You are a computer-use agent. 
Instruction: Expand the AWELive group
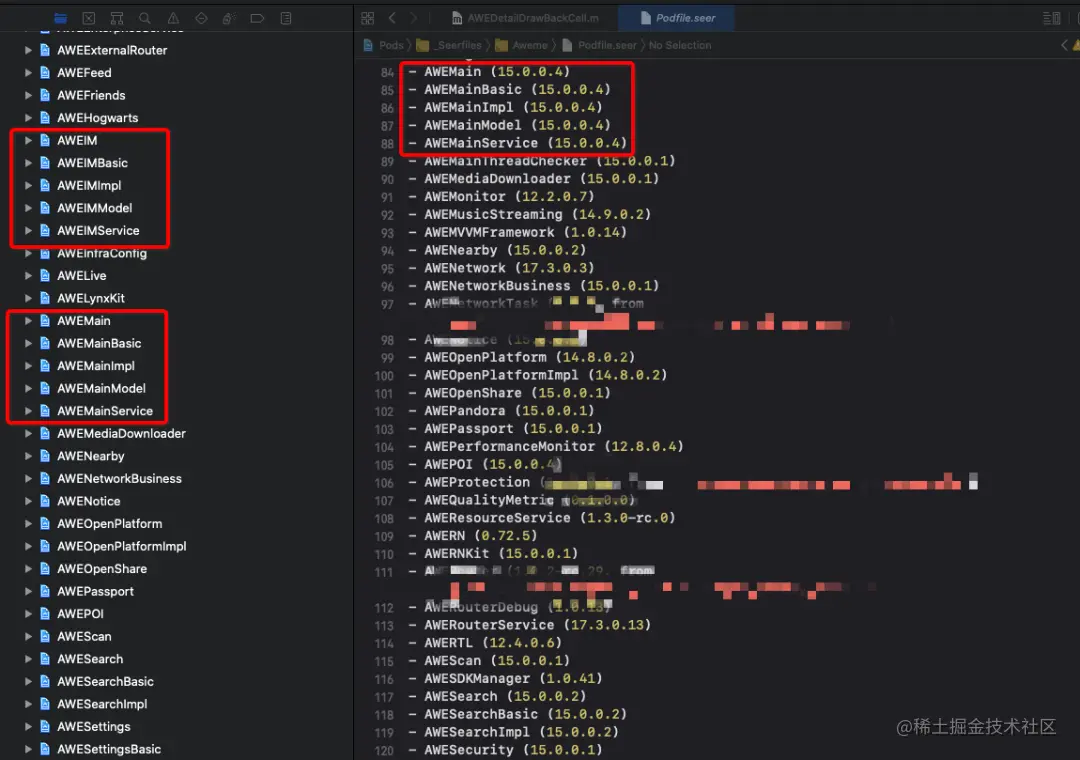click(x=28, y=276)
